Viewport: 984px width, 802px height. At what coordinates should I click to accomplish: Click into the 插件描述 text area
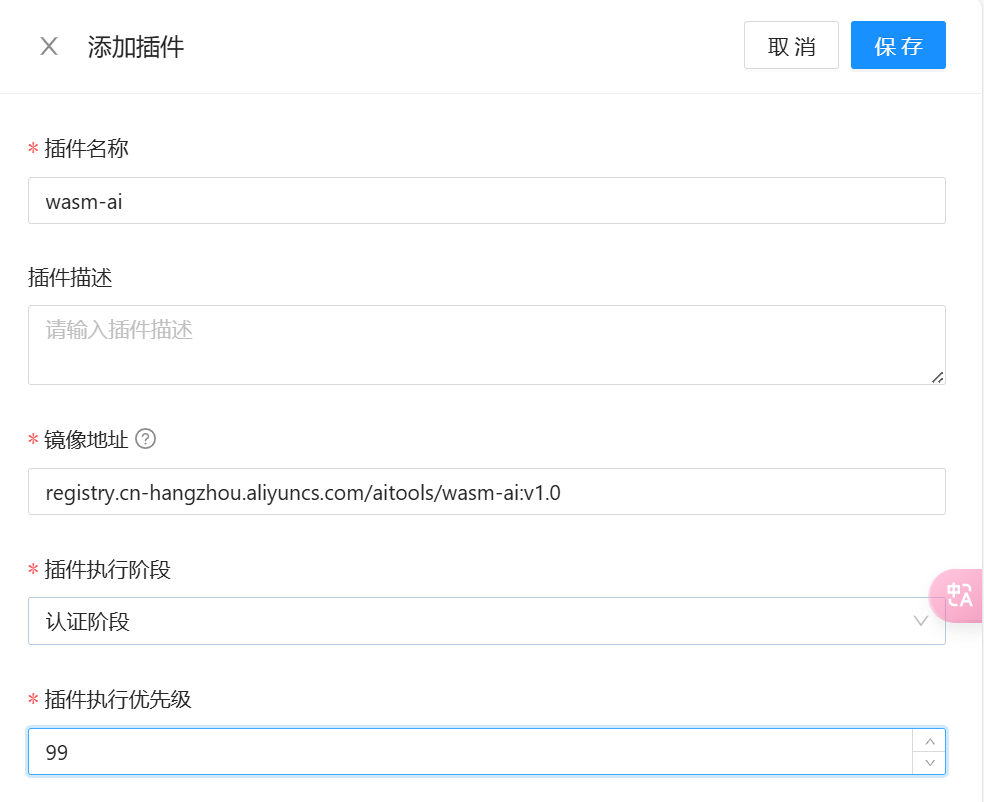tap(486, 344)
